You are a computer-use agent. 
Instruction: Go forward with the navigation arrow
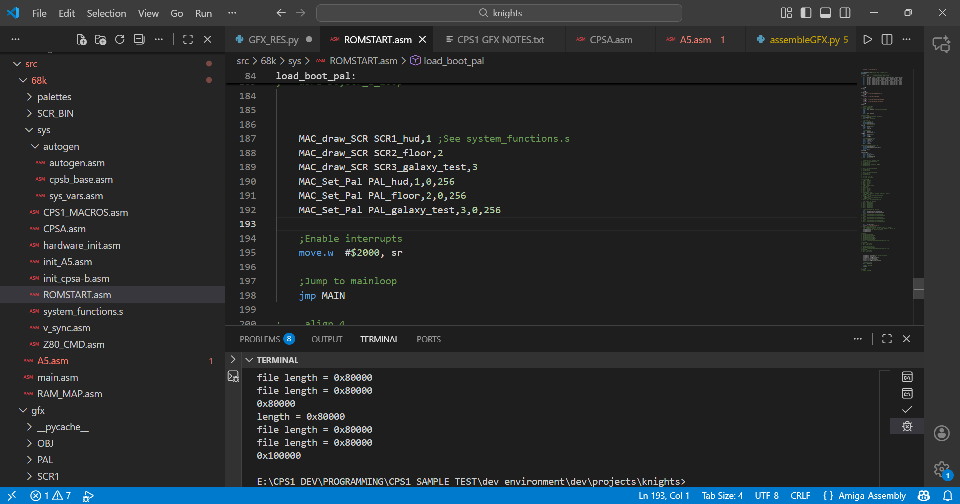click(301, 13)
